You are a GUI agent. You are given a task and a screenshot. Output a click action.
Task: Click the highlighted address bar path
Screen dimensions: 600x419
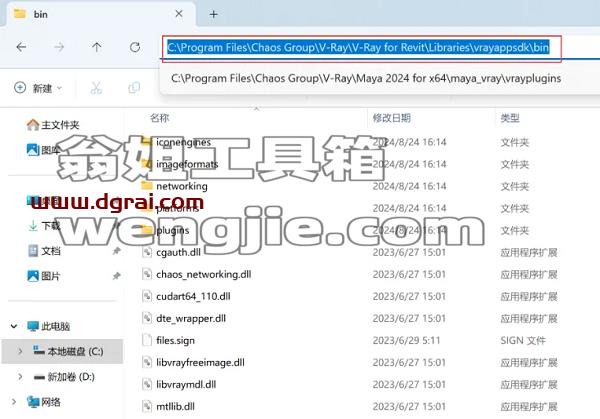358,47
